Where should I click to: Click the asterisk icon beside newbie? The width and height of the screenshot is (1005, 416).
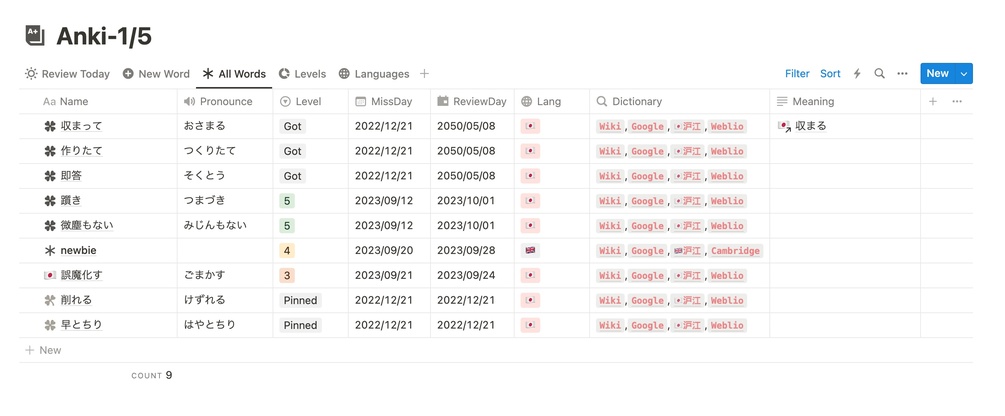pos(50,251)
